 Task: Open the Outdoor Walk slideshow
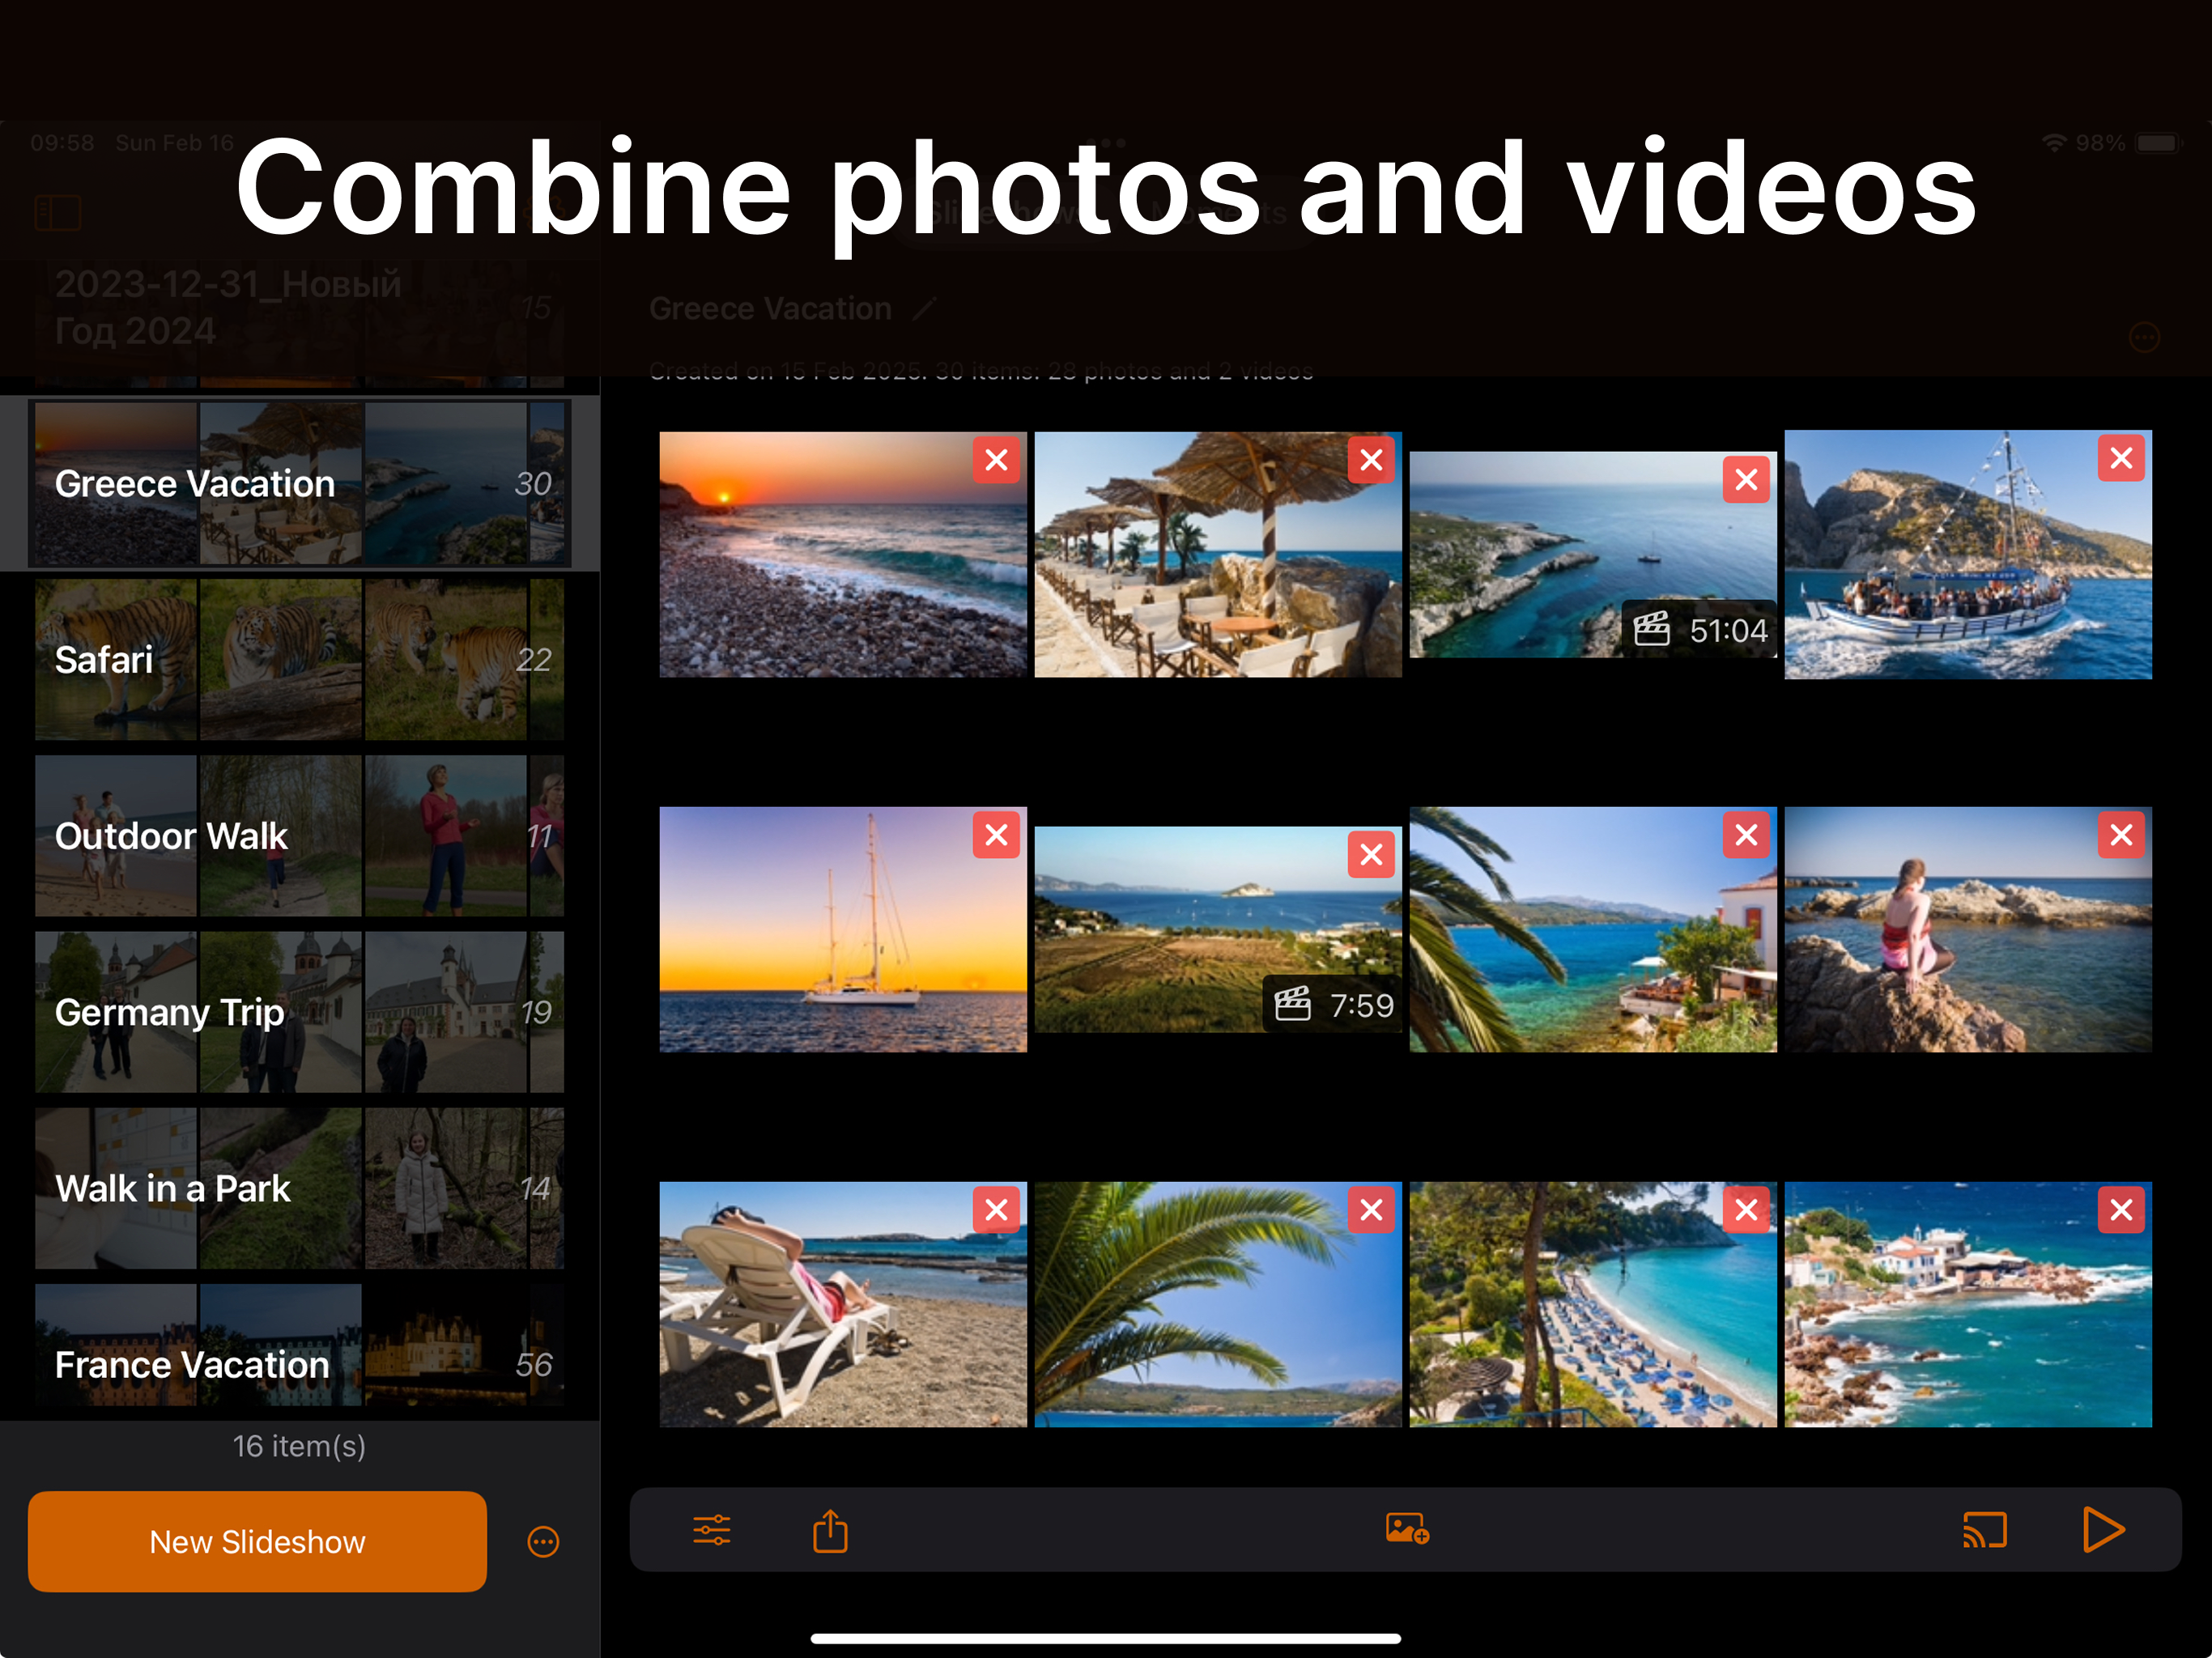tap(299, 836)
